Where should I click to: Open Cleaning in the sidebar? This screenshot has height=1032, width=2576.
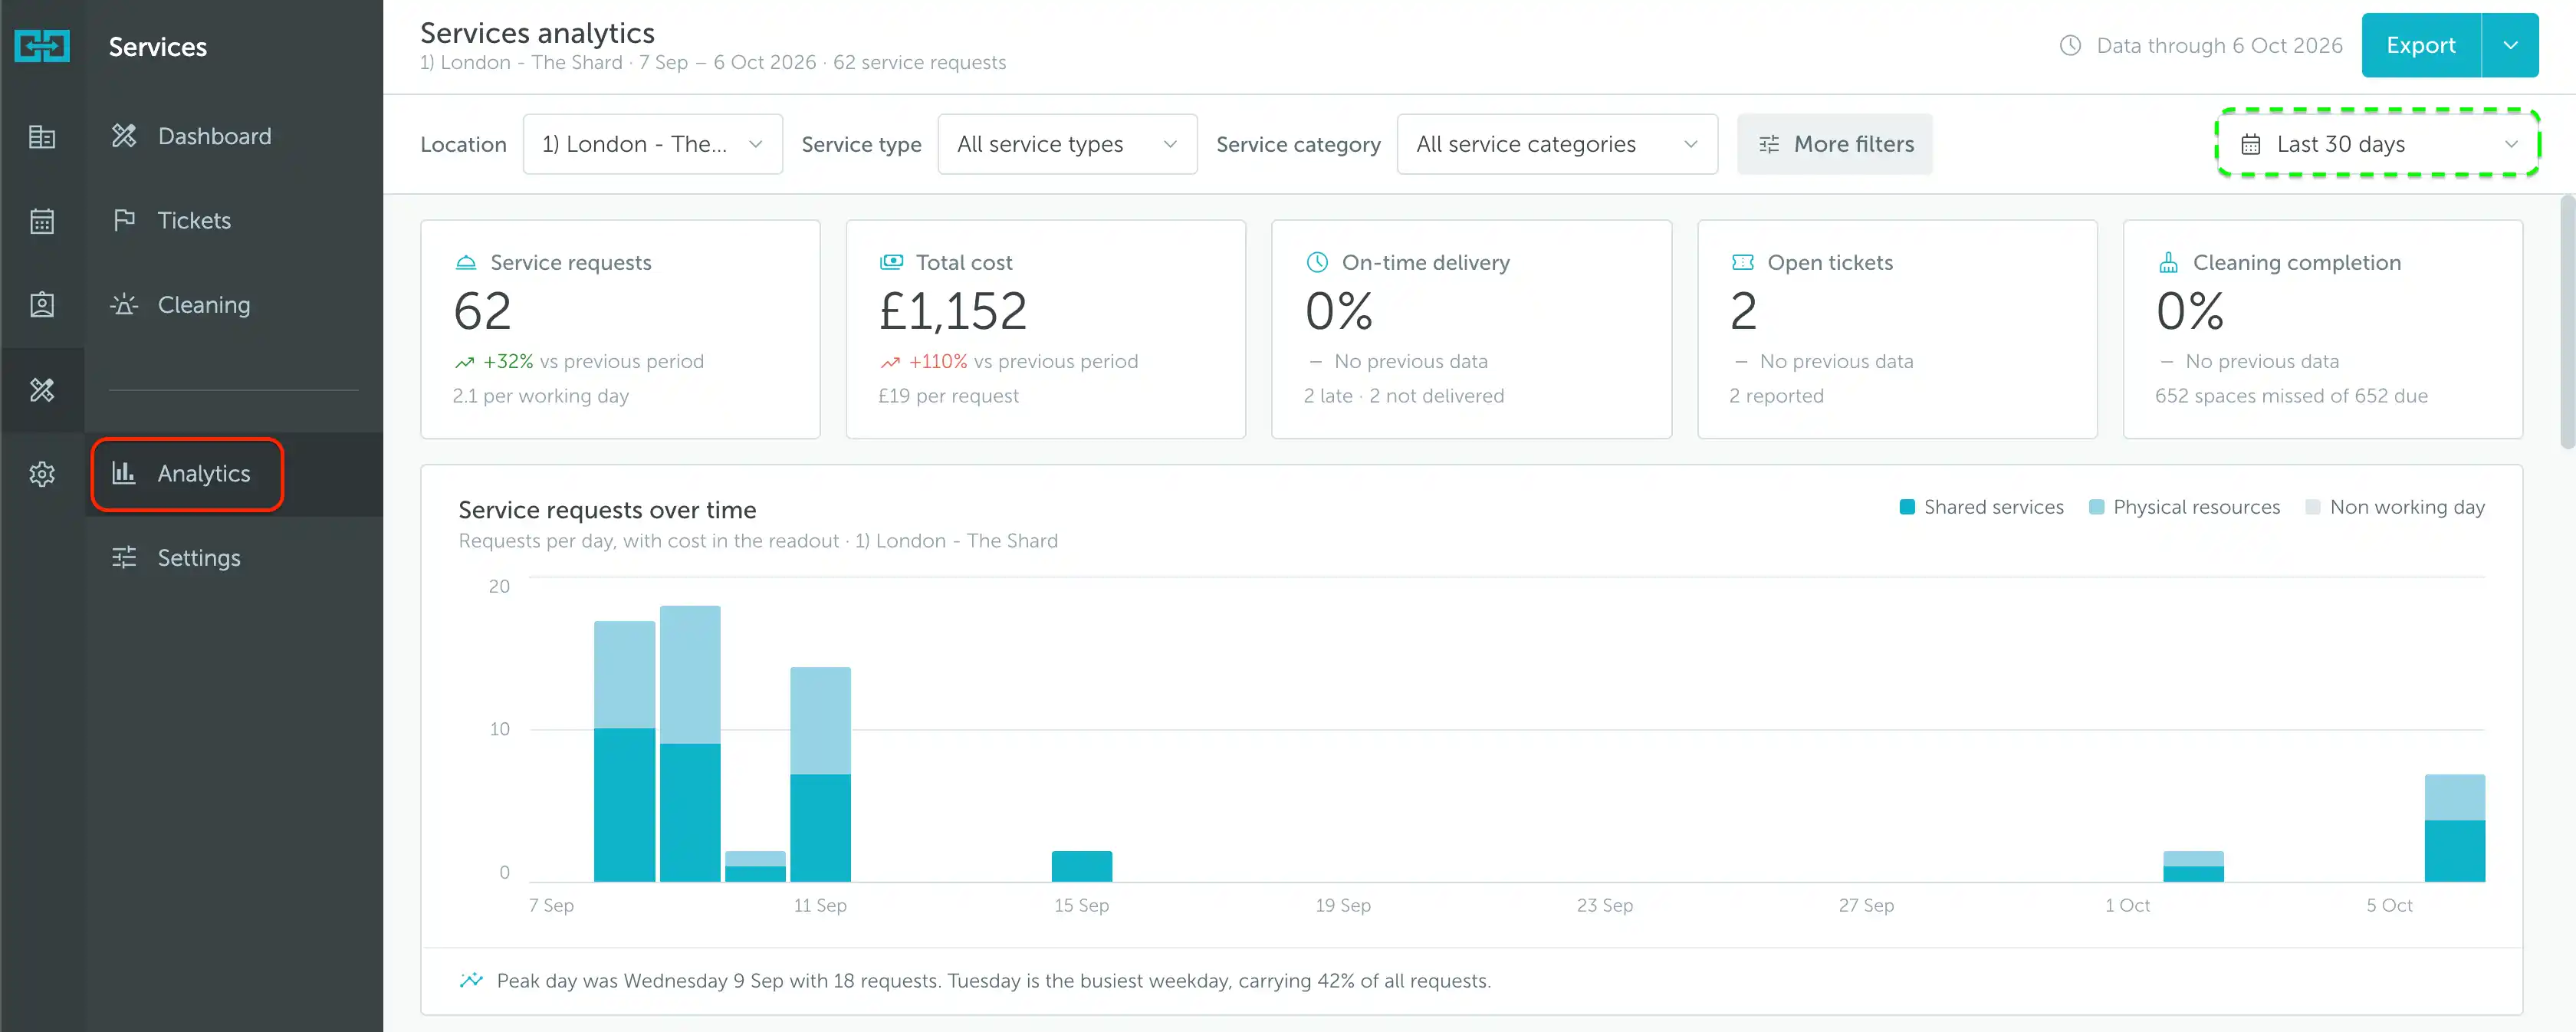[x=234, y=305]
